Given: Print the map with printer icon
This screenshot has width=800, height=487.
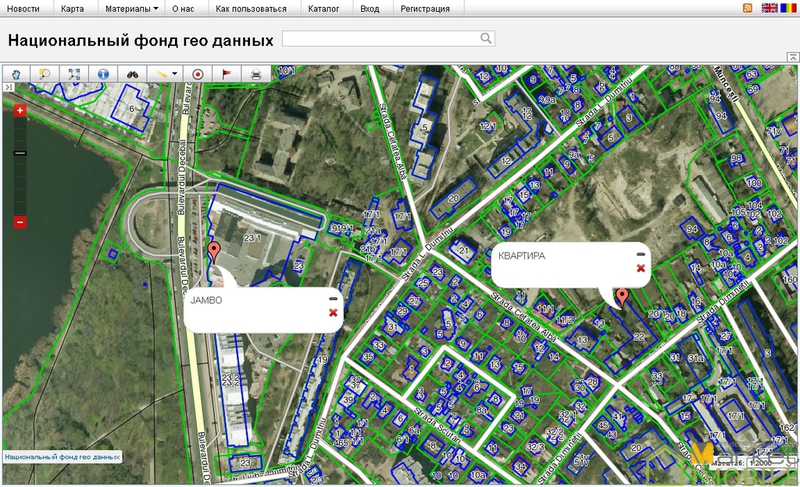Looking at the screenshot, I should (256, 74).
